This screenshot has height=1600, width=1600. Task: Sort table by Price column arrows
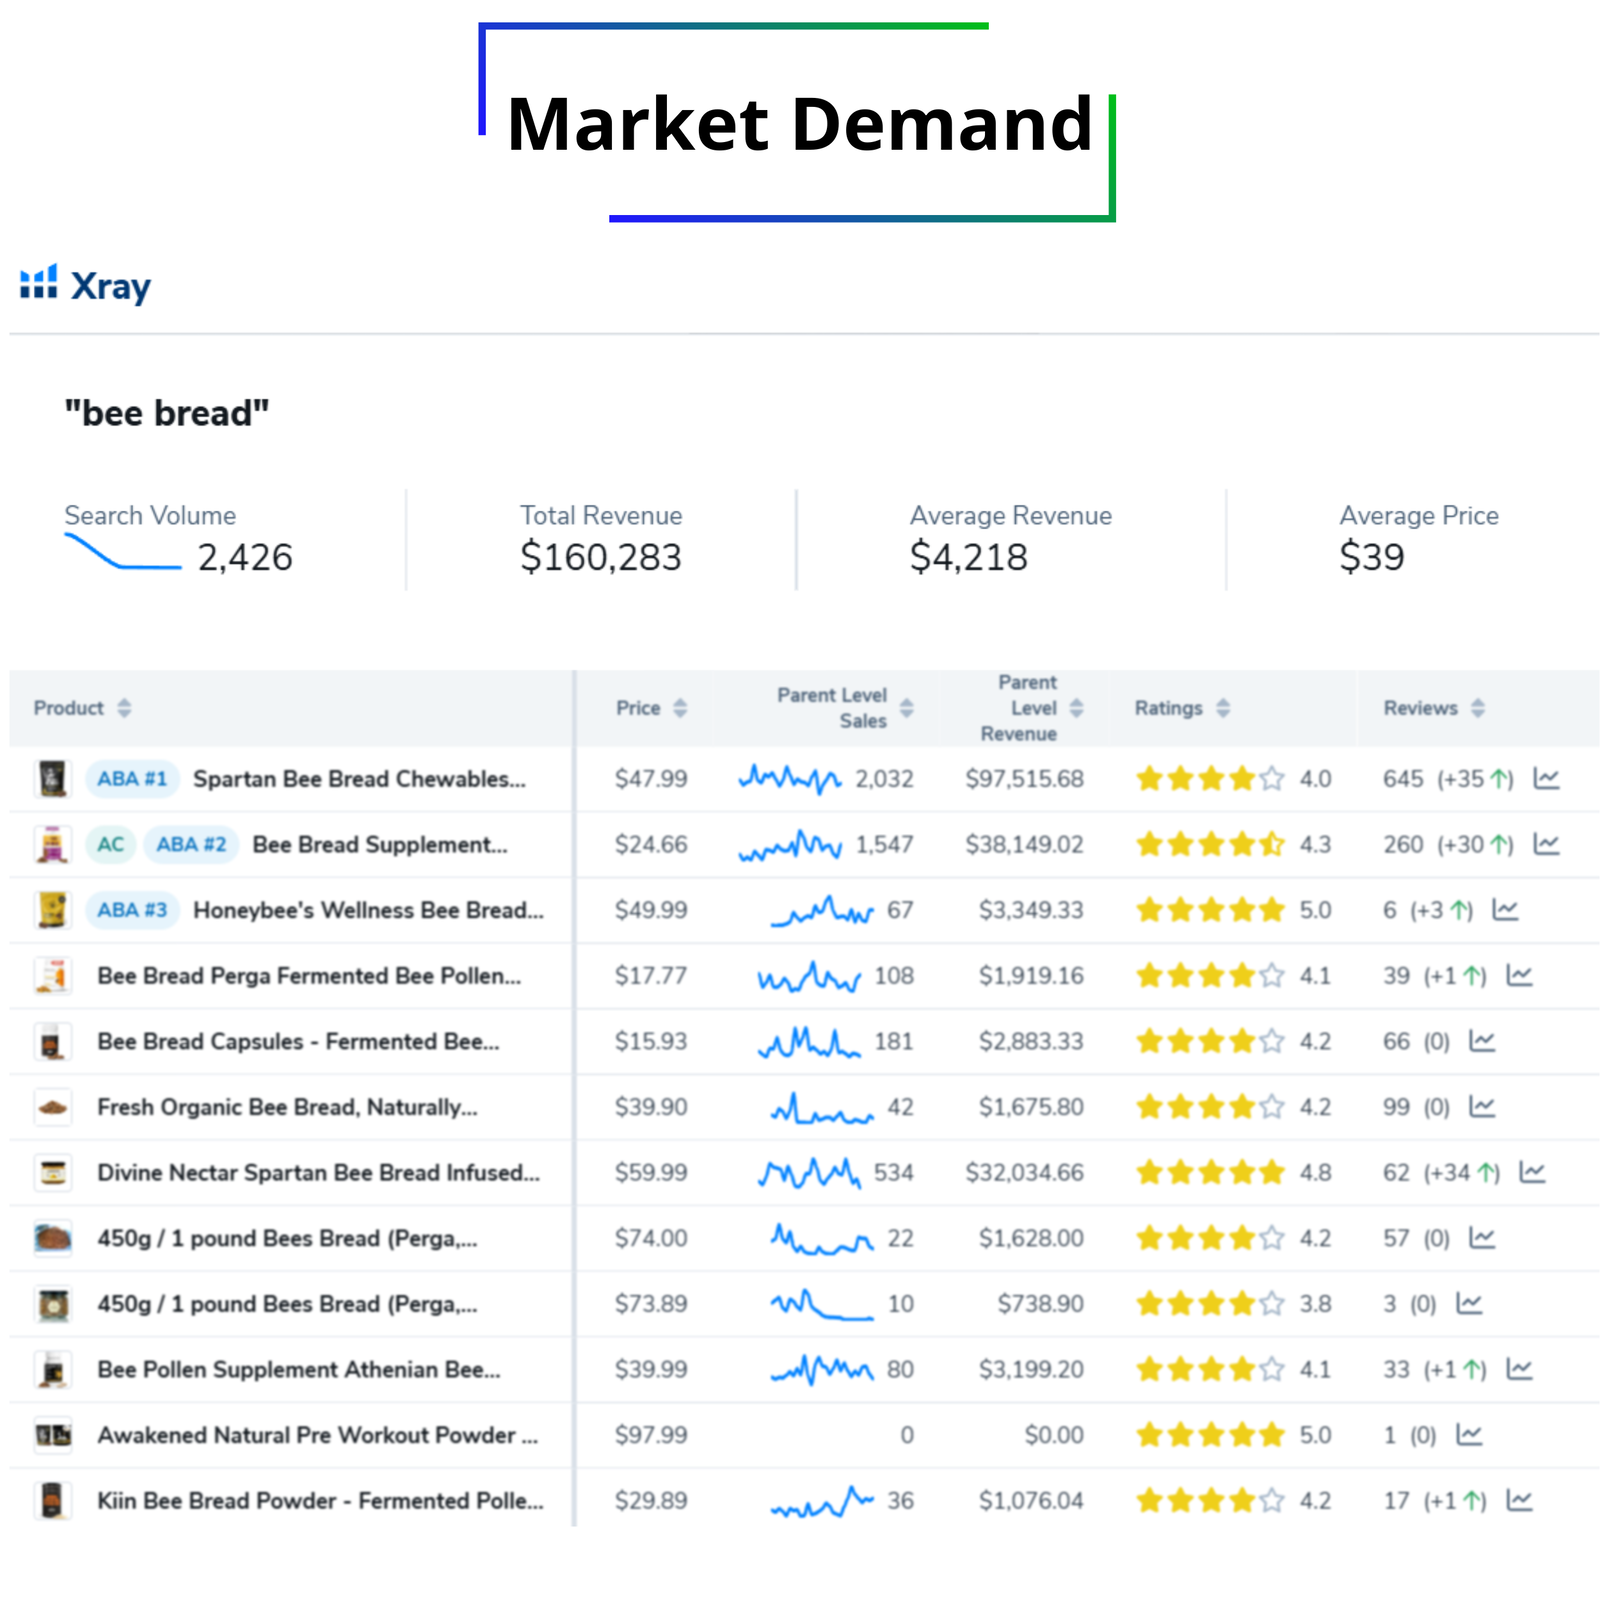pyautogui.click(x=680, y=708)
